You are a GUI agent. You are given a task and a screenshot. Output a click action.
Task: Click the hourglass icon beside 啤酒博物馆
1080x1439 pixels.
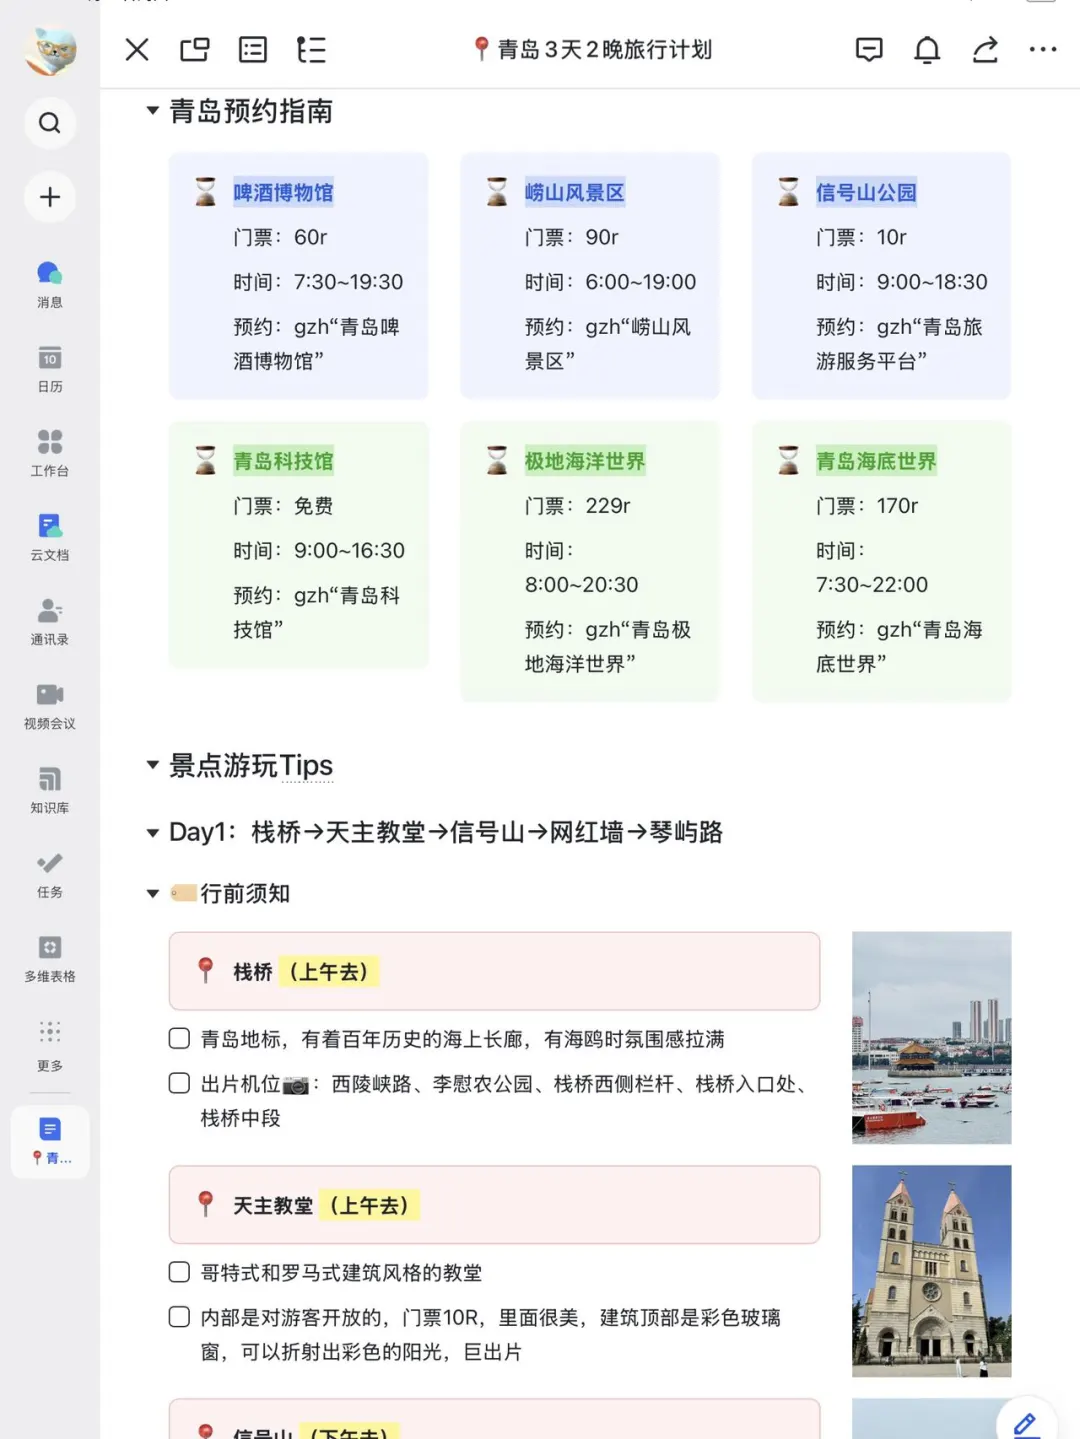(x=205, y=192)
